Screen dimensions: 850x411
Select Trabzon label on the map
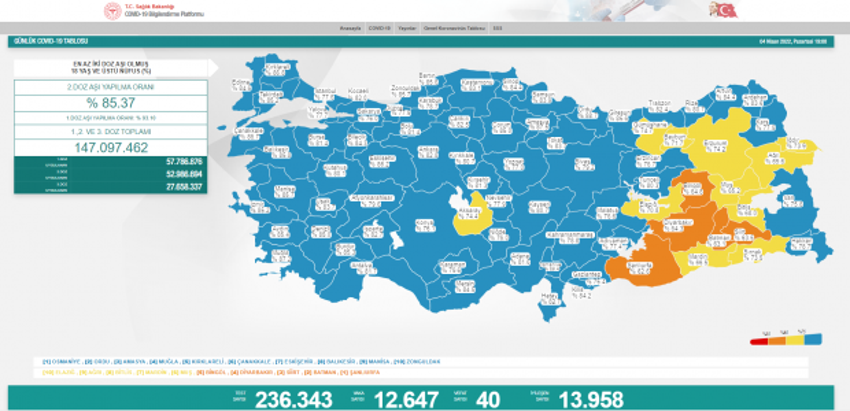tap(659, 105)
